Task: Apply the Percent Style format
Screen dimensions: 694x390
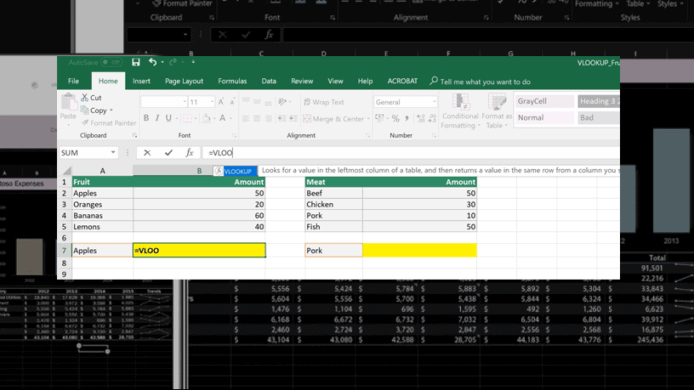Action: pyautogui.click(x=395, y=118)
